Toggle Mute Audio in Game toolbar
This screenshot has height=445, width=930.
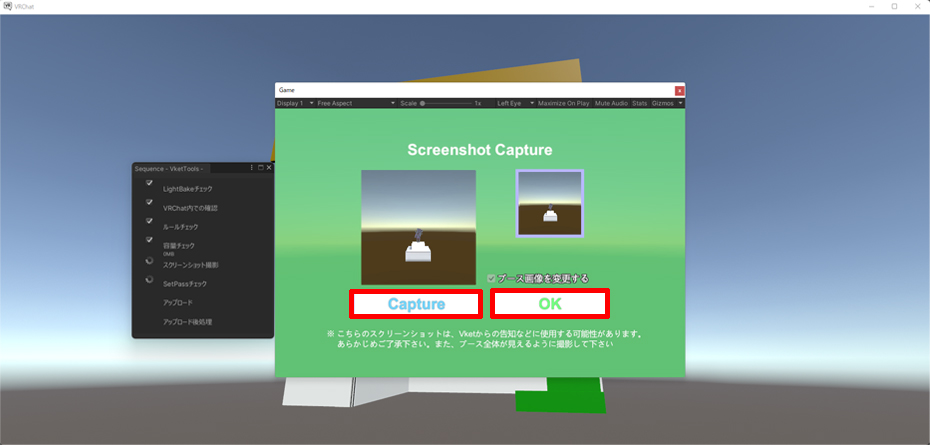click(x=611, y=103)
